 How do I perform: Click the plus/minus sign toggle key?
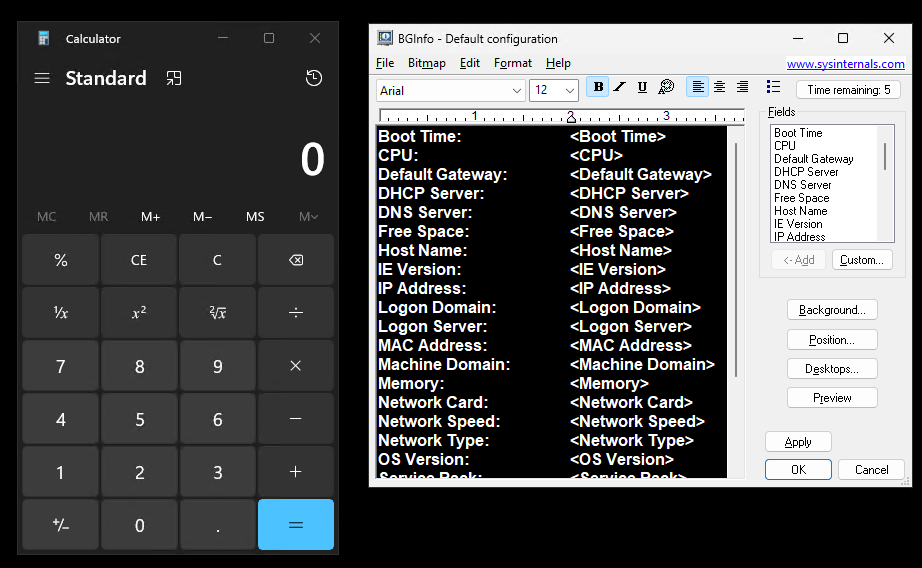click(x=61, y=525)
